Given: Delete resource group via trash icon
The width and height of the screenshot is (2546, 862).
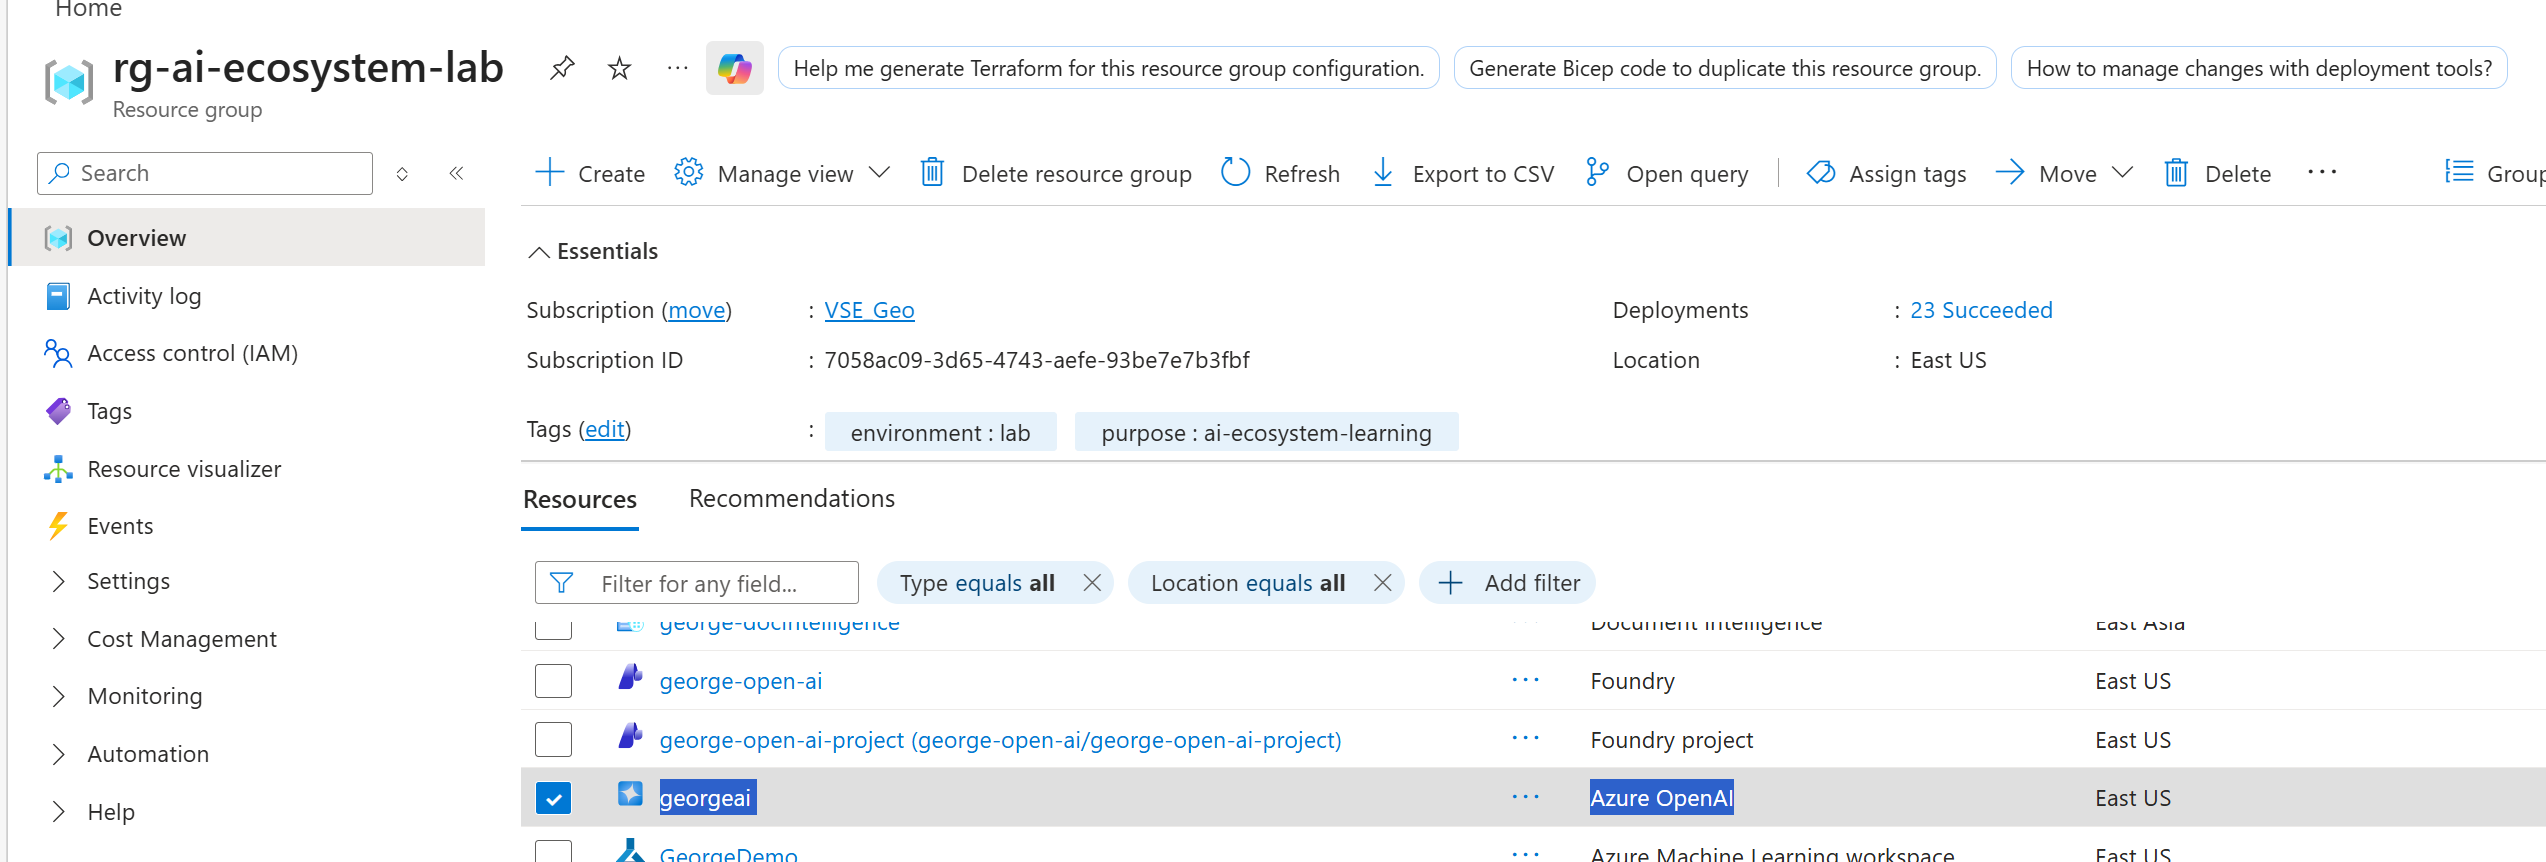Looking at the screenshot, I should 932,173.
